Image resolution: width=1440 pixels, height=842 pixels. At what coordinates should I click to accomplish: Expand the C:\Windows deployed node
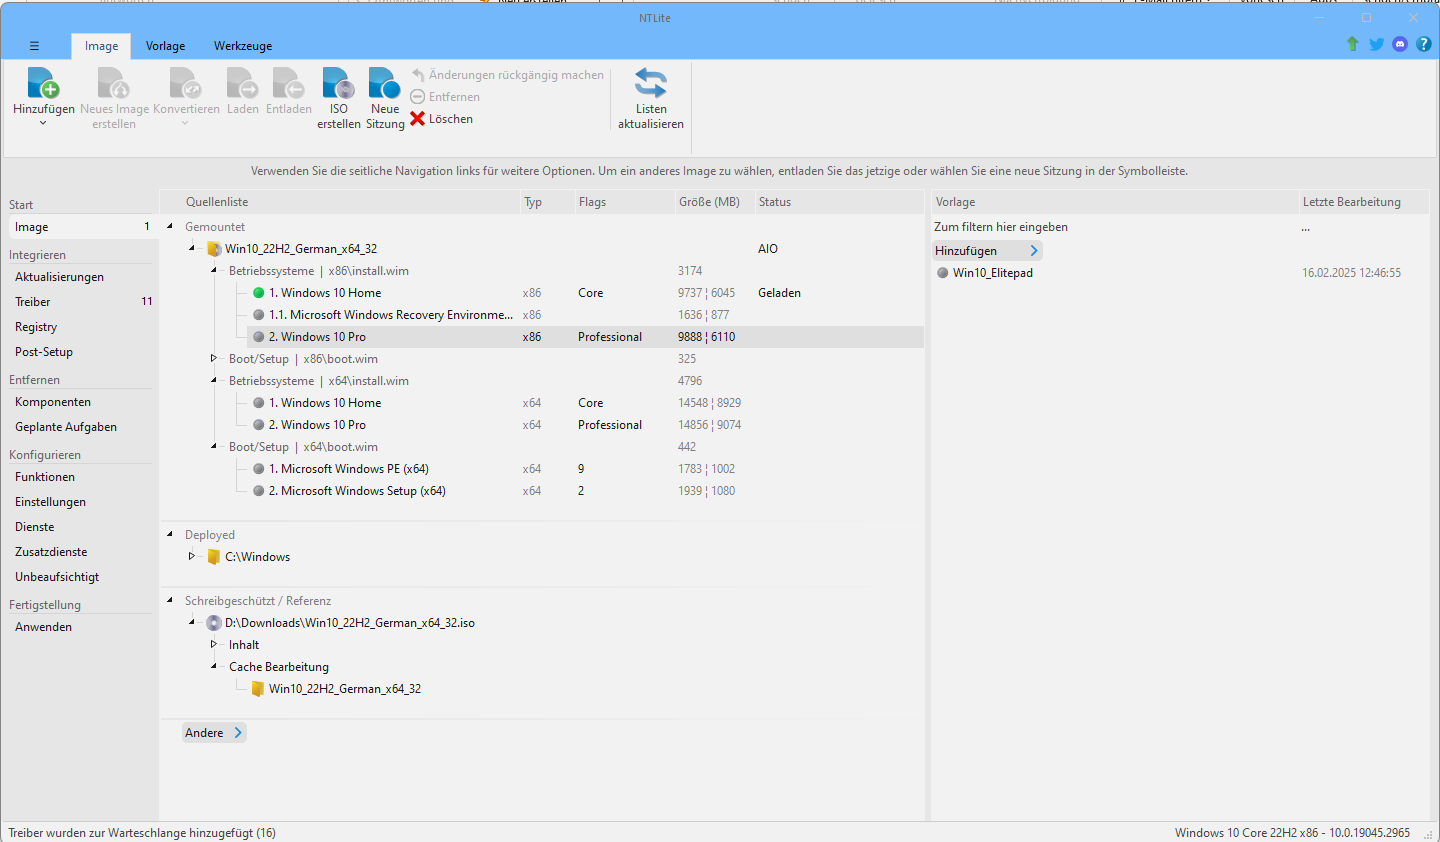point(192,557)
